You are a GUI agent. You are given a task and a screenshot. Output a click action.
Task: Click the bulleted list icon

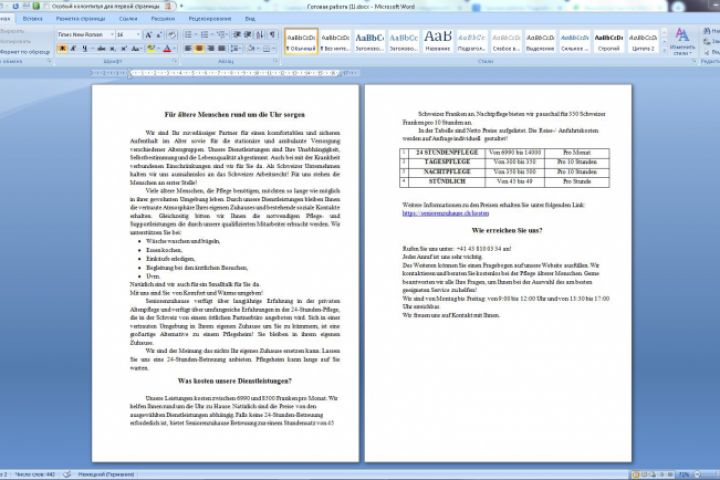(x=188, y=35)
